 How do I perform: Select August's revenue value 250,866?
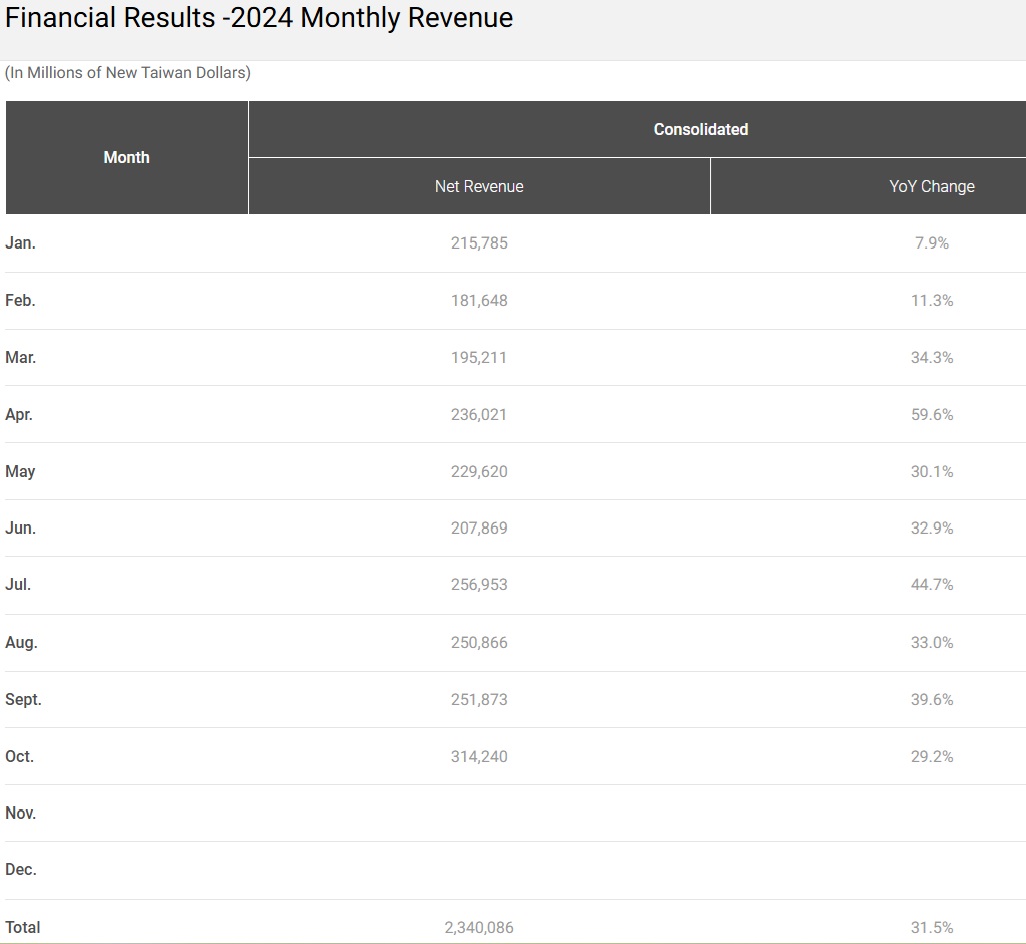tap(478, 642)
